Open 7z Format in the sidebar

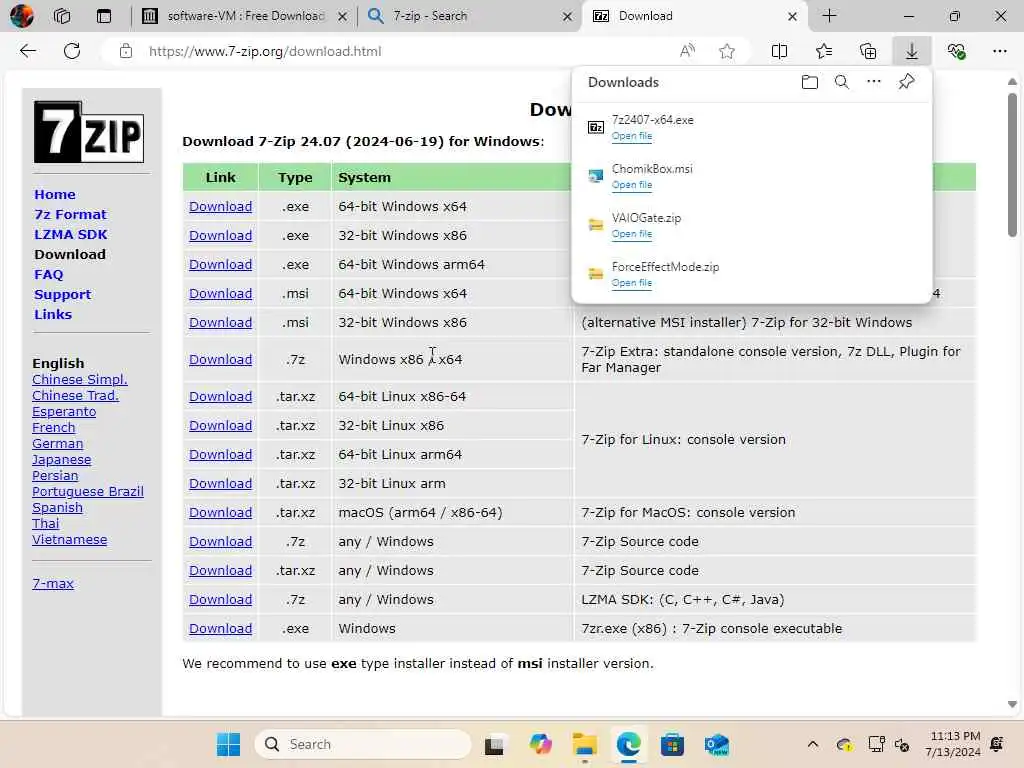[x=70, y=214]
